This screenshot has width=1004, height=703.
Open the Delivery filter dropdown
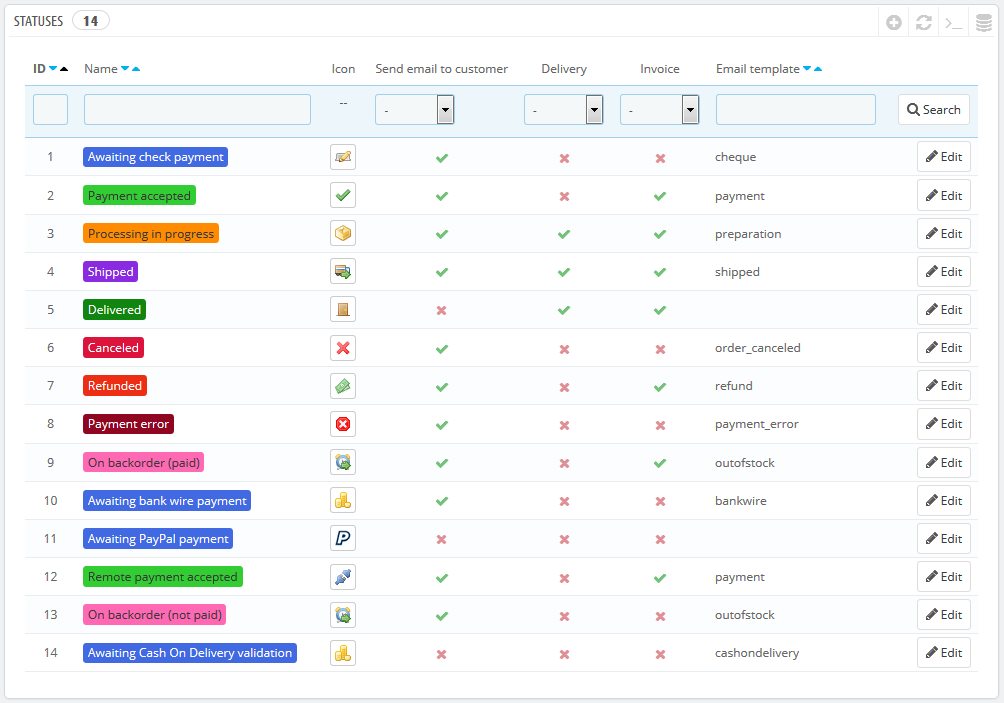pos(563,110)
